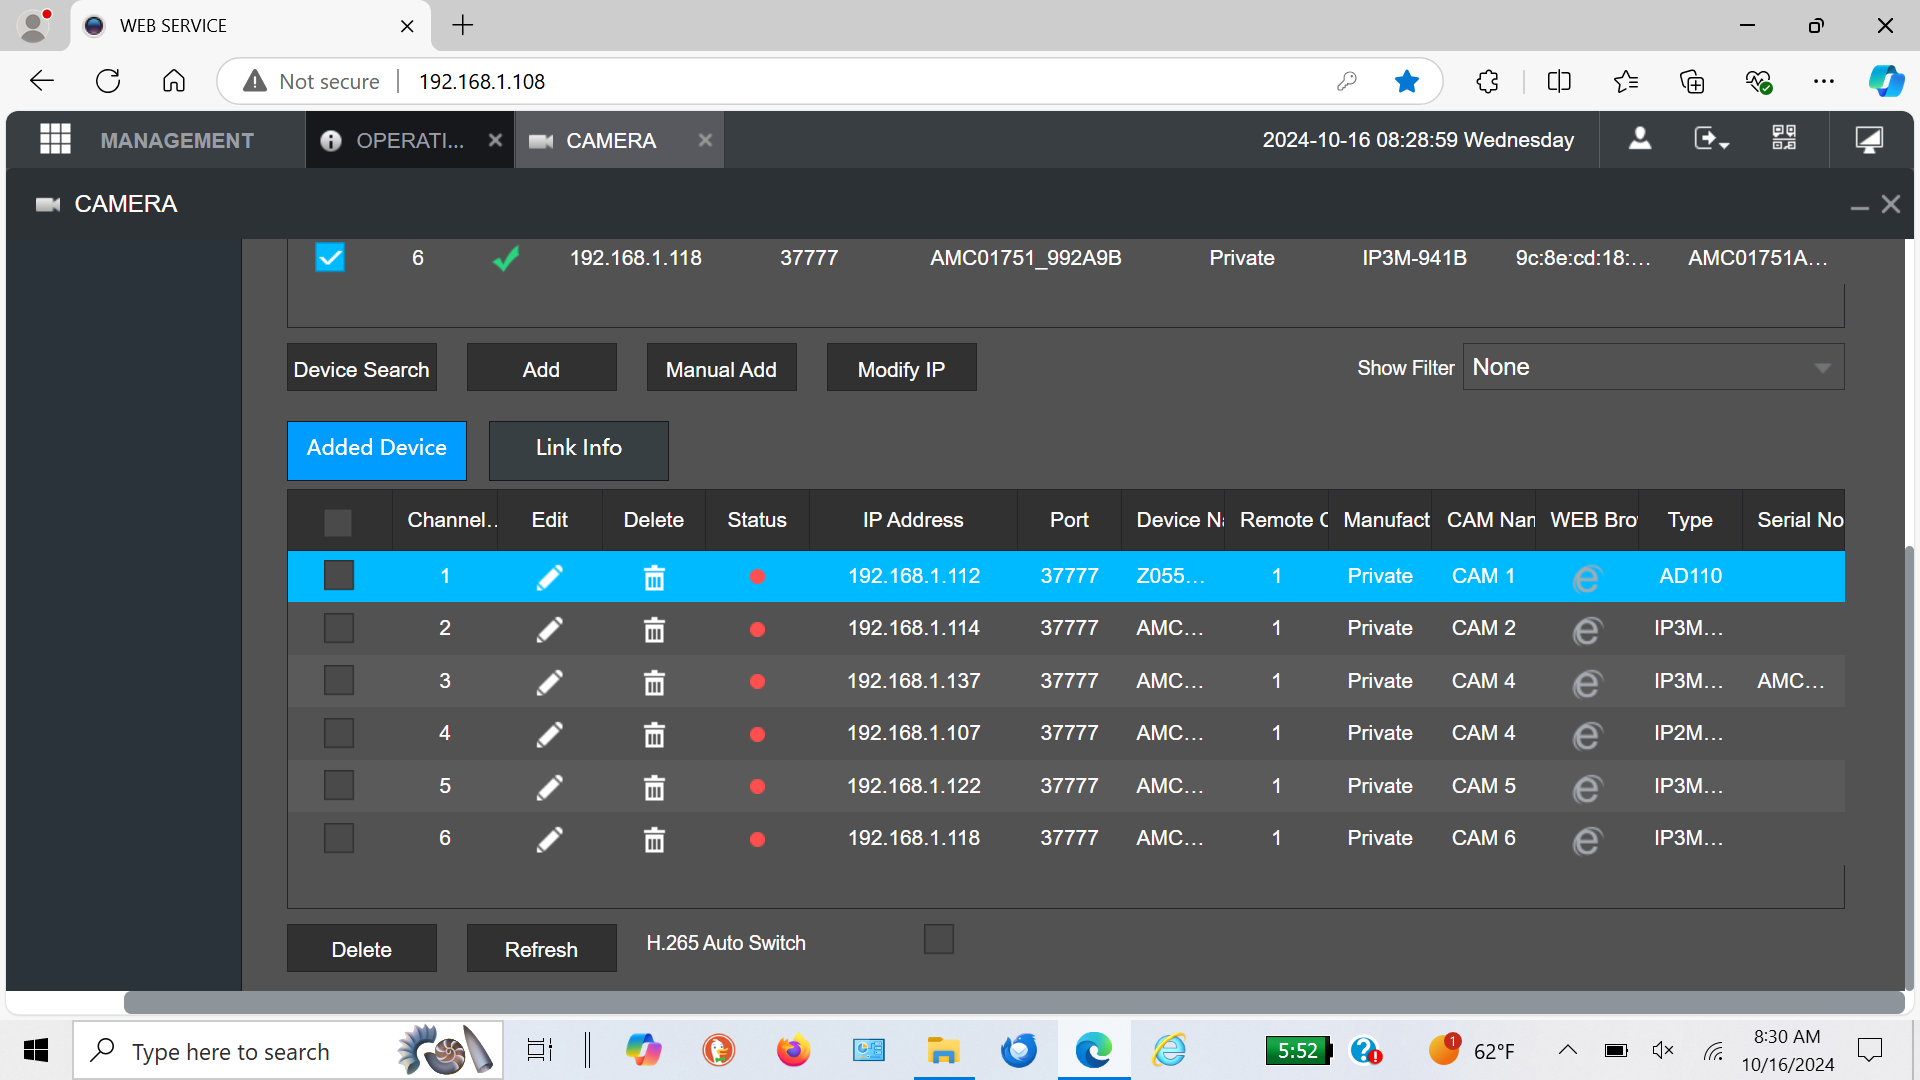Click the Windows taskbar search box
This screenshot has width=1920, height=1080.
click(288, 1050)
